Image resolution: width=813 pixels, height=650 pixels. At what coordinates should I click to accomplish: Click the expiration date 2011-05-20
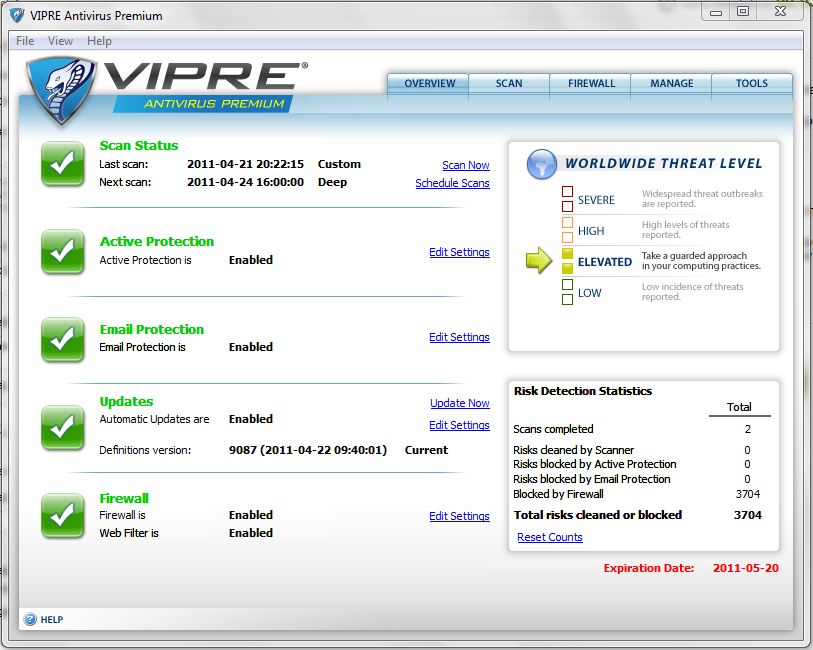[x=746, y=568]
